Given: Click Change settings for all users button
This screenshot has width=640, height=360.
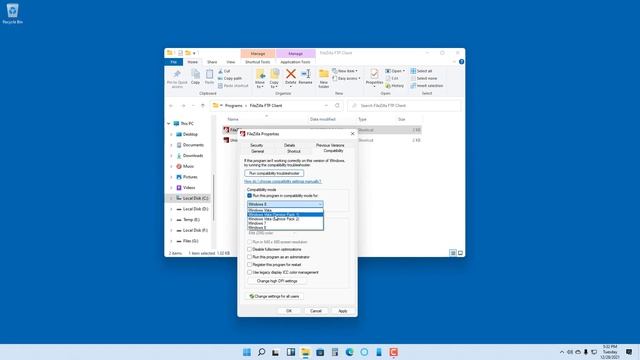Looking at the screenshot, I should (274, 296).
